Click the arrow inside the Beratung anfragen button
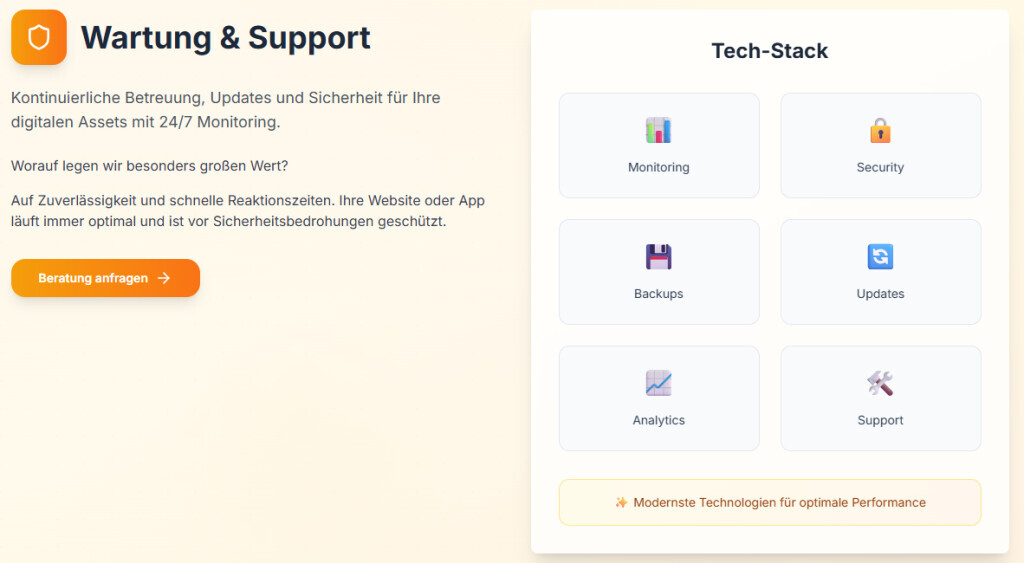Image resolution: width=1024 pixels, height=563 pixels. click(x=164, y=278)
